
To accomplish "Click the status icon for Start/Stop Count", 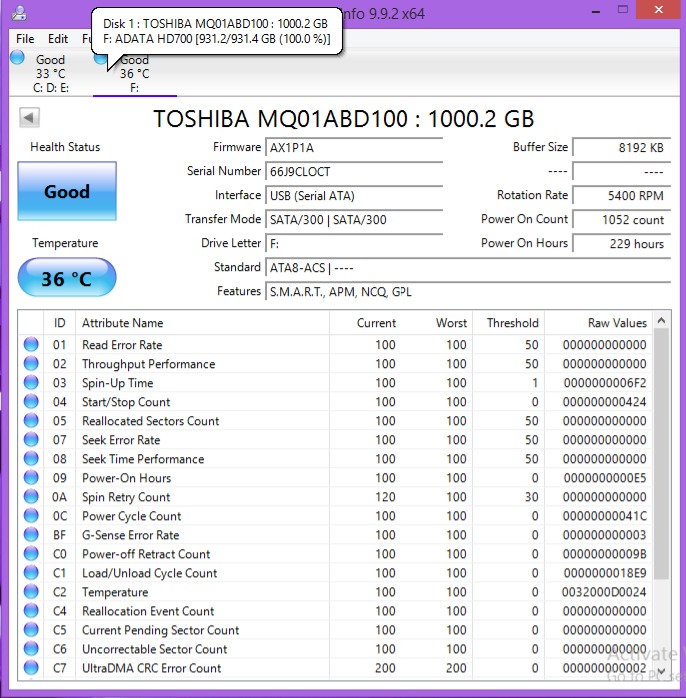I will point(31,402).
